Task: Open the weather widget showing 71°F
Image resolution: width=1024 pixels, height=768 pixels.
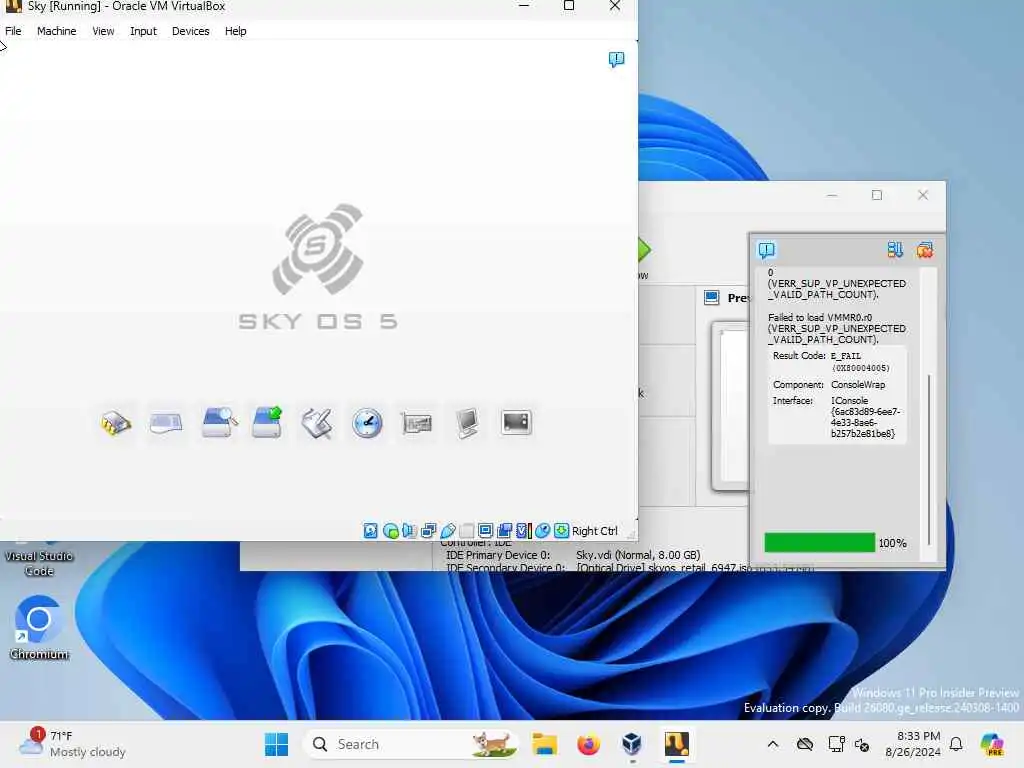Action: 72,744
